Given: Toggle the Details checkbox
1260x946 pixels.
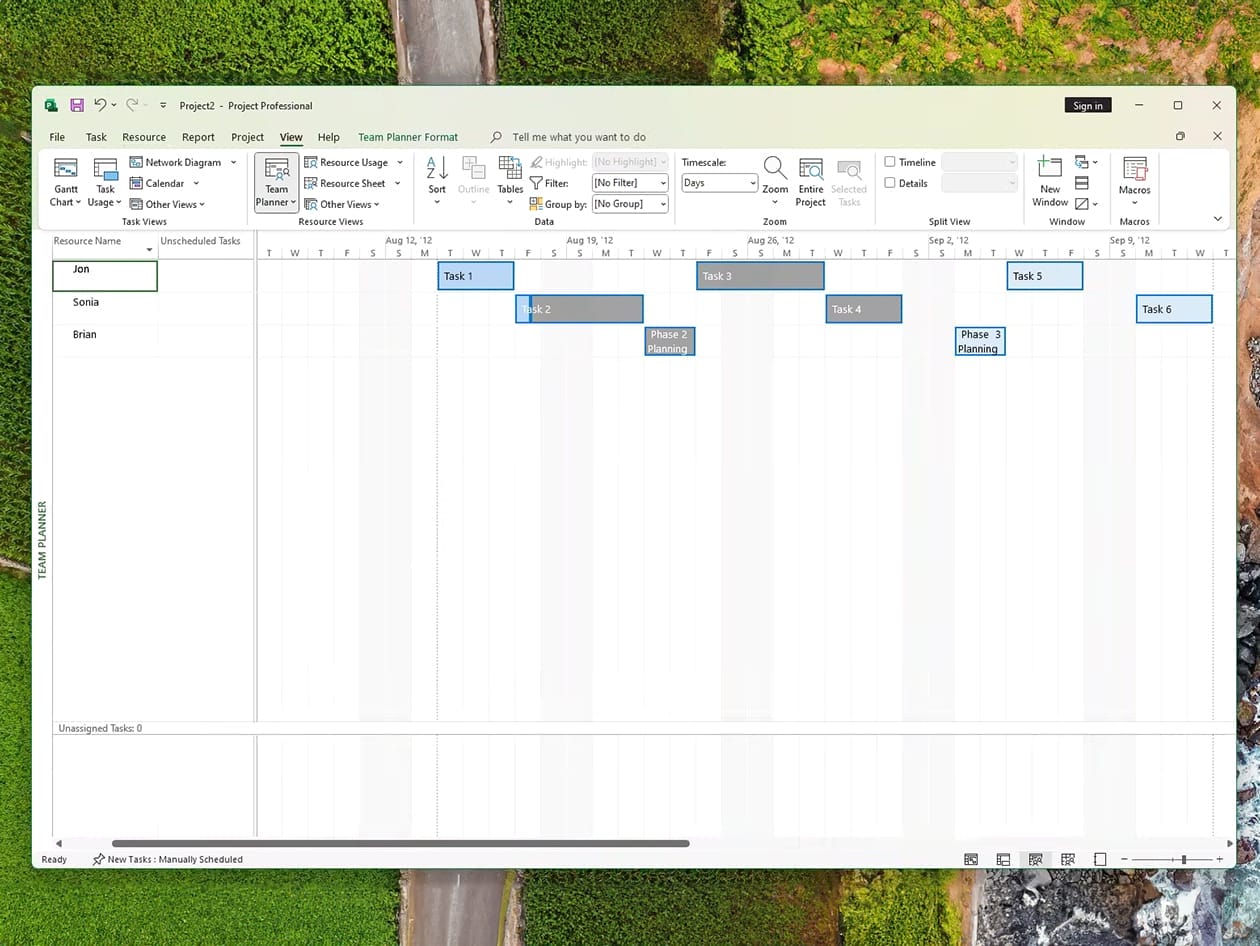Looking at the screenshot, I should tap(890, 183).
